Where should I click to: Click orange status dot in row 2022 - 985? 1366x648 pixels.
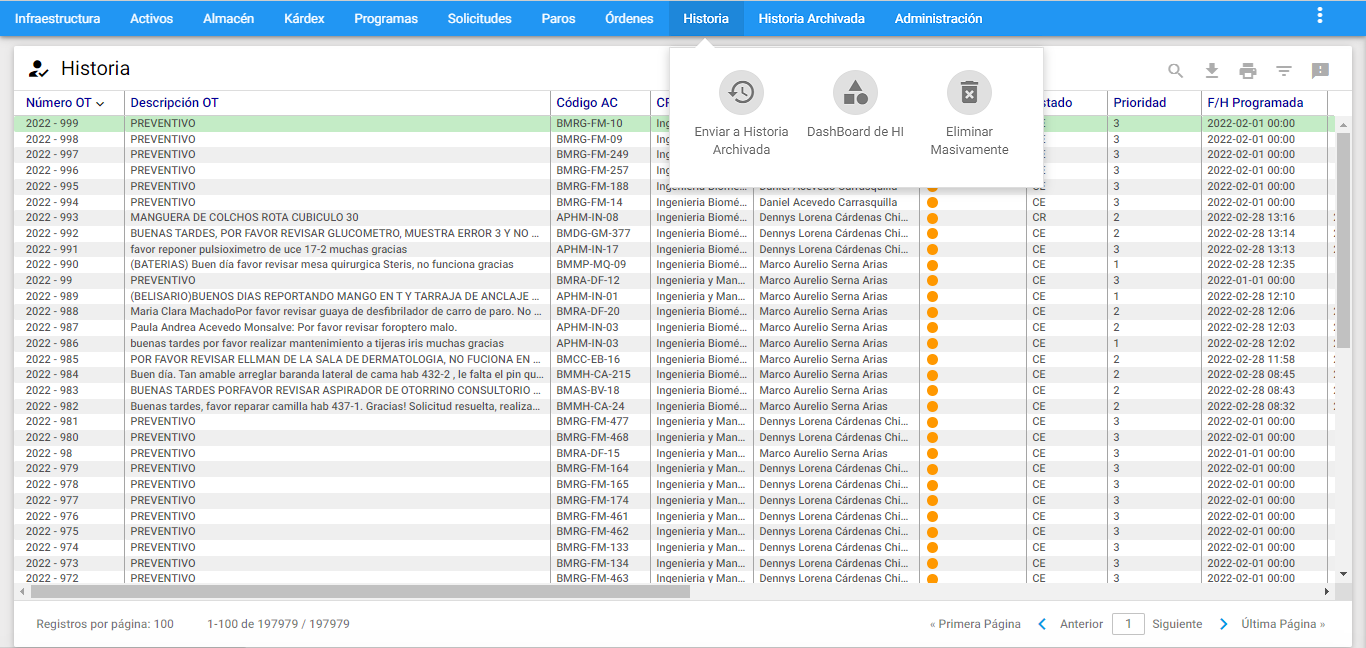click(932, 359)
